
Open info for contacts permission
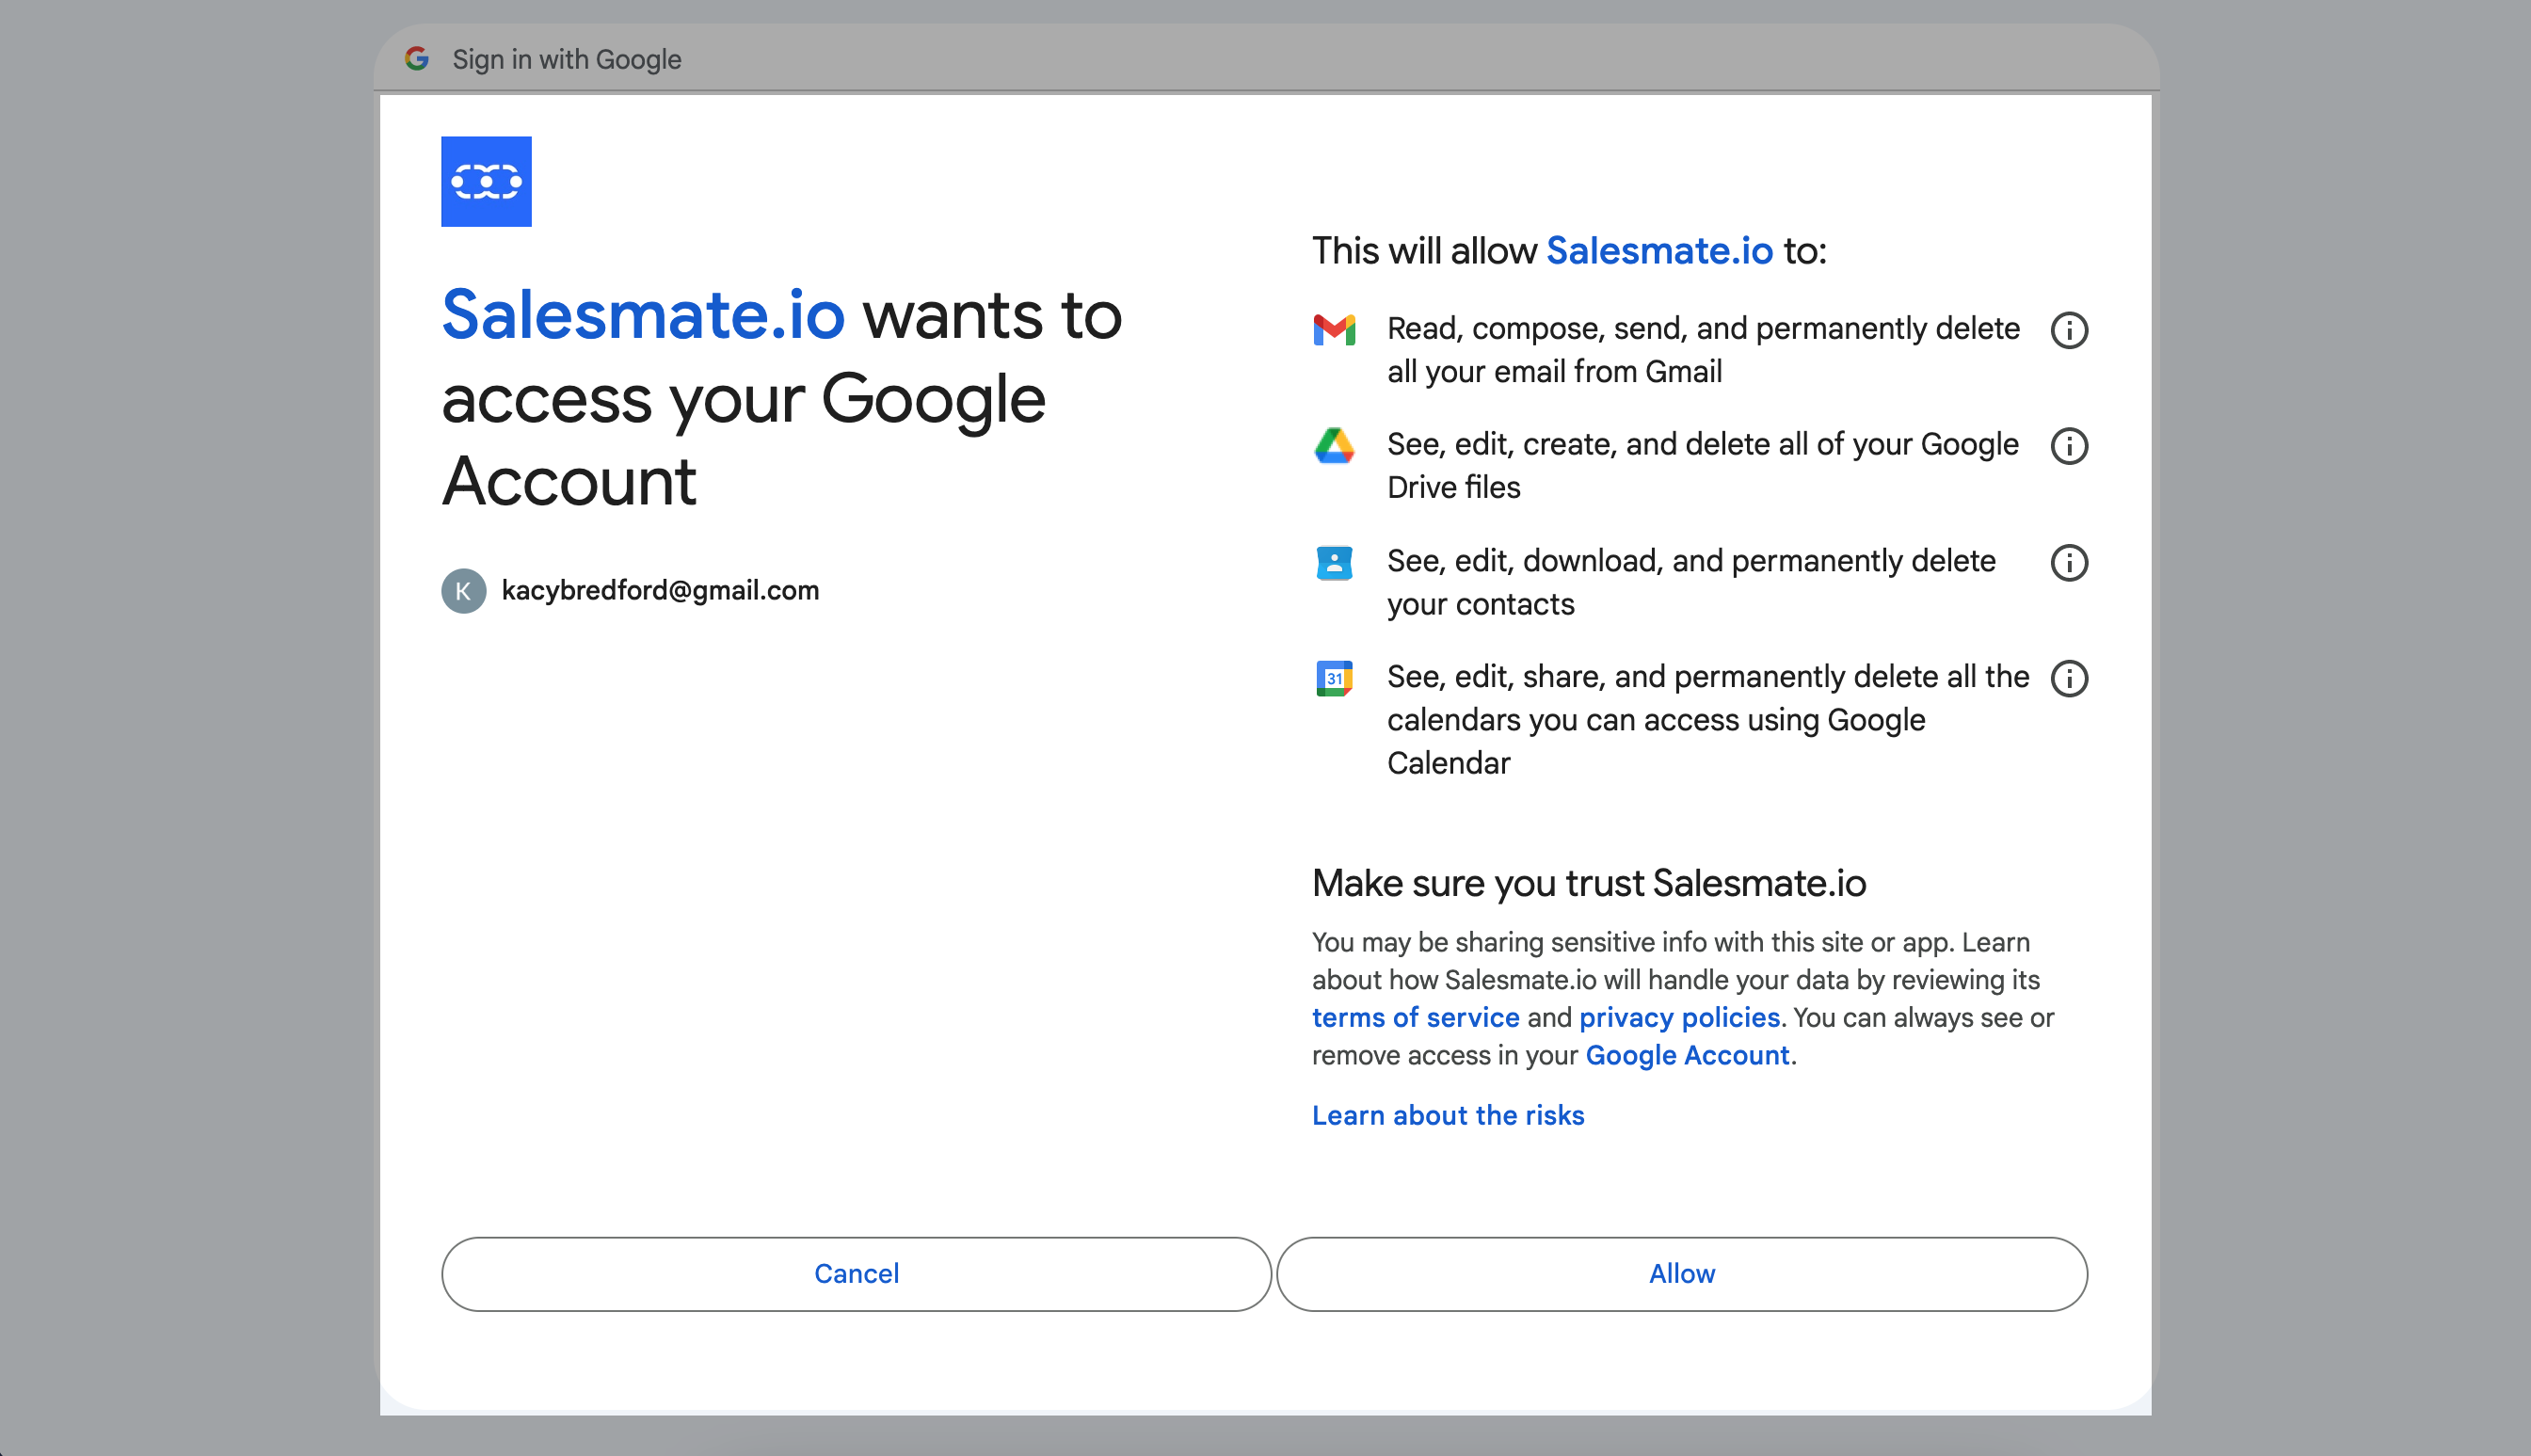pyautogui.click(x=2069, y=562)
